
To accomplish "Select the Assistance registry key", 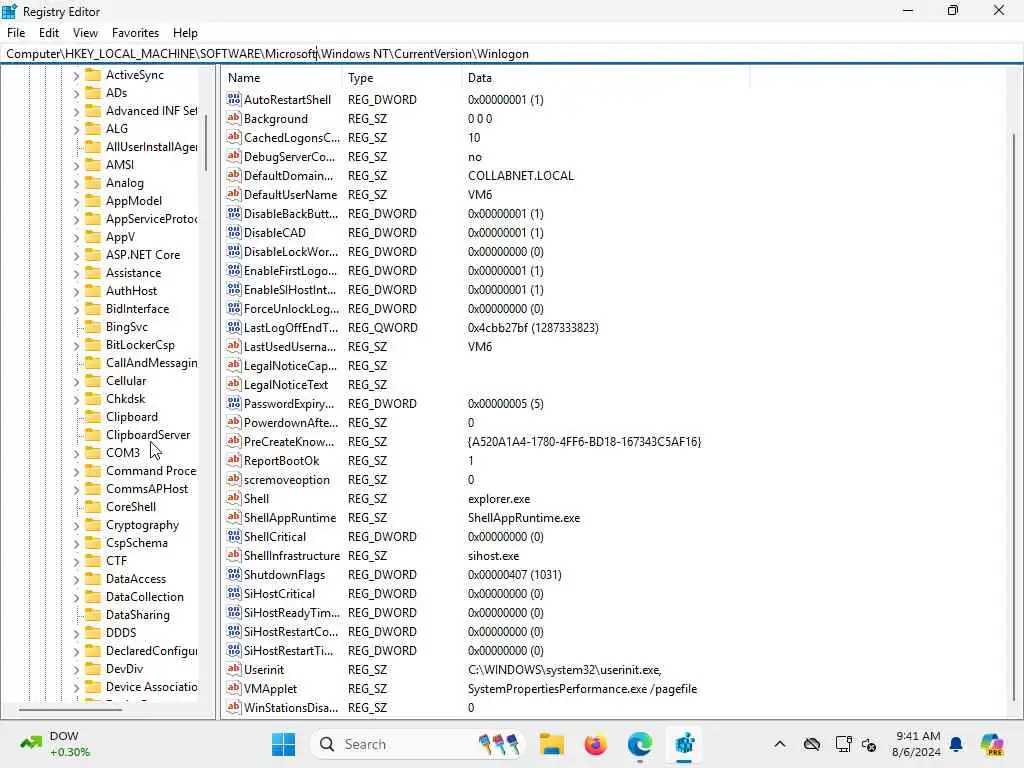I will coord(133,273).
